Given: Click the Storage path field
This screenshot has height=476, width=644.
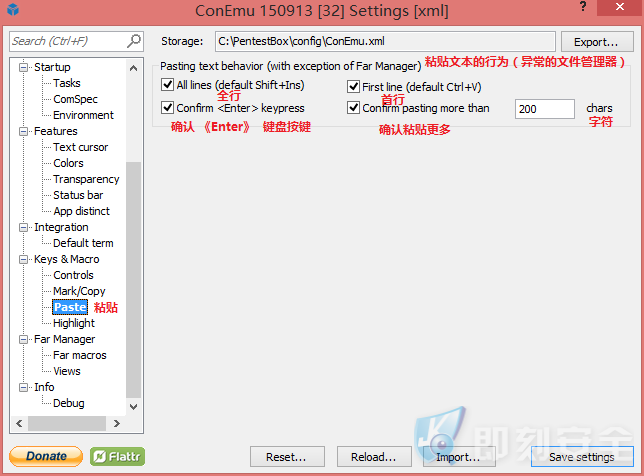Looking at the screenshot, I should 385,41.
